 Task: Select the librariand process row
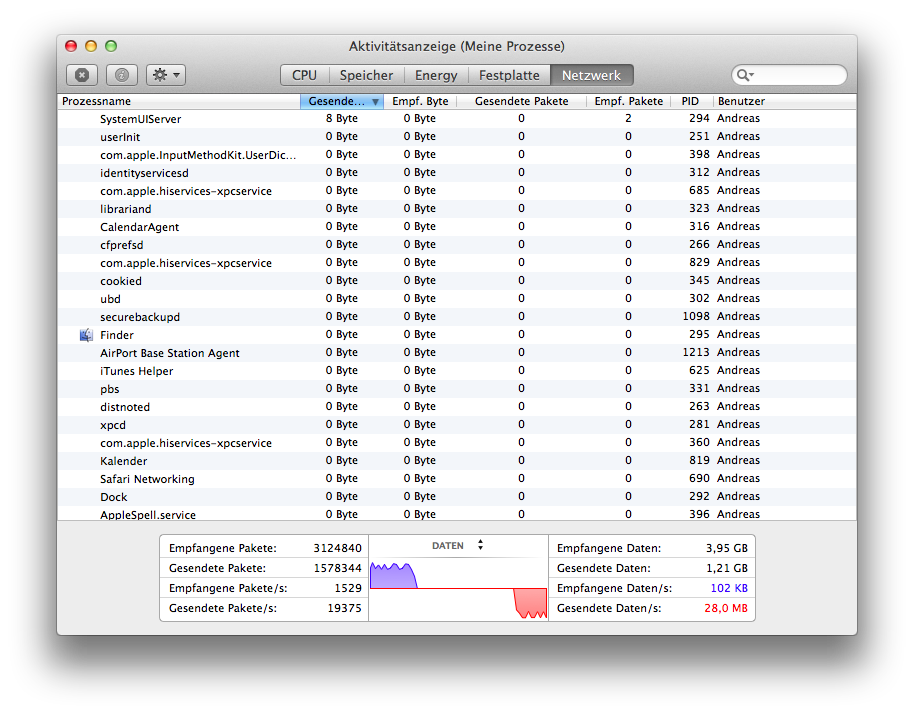coord(457,209)
